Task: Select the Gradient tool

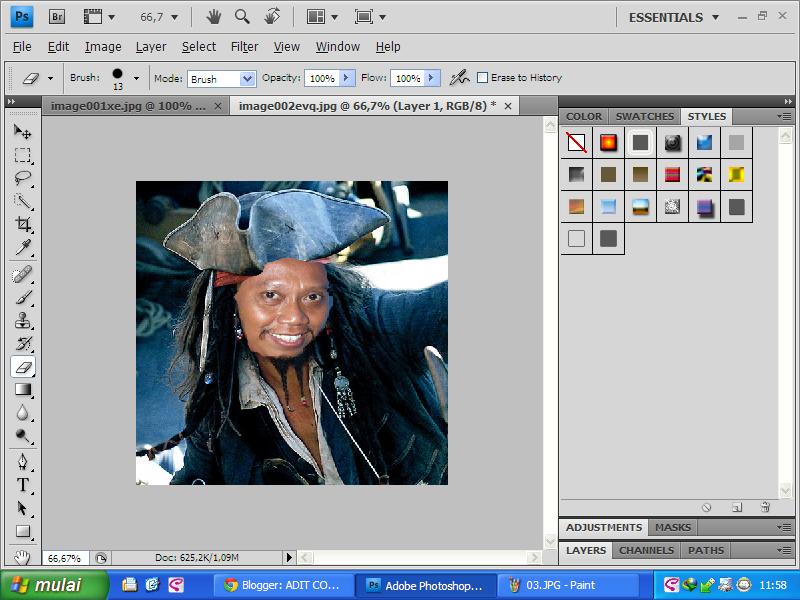Action: point(22,390)
